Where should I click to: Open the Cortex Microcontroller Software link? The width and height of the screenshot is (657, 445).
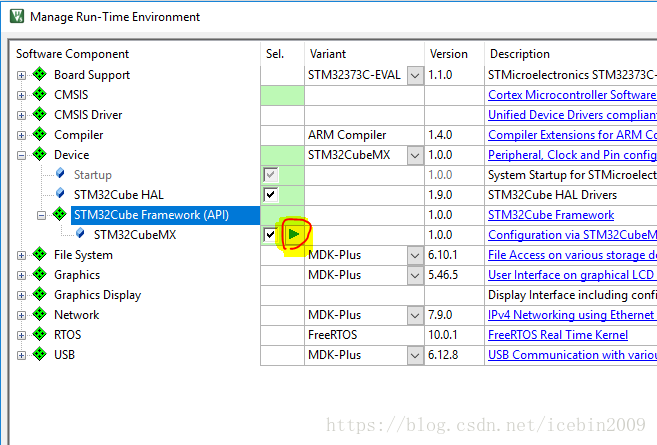click(x=572, y=95)
